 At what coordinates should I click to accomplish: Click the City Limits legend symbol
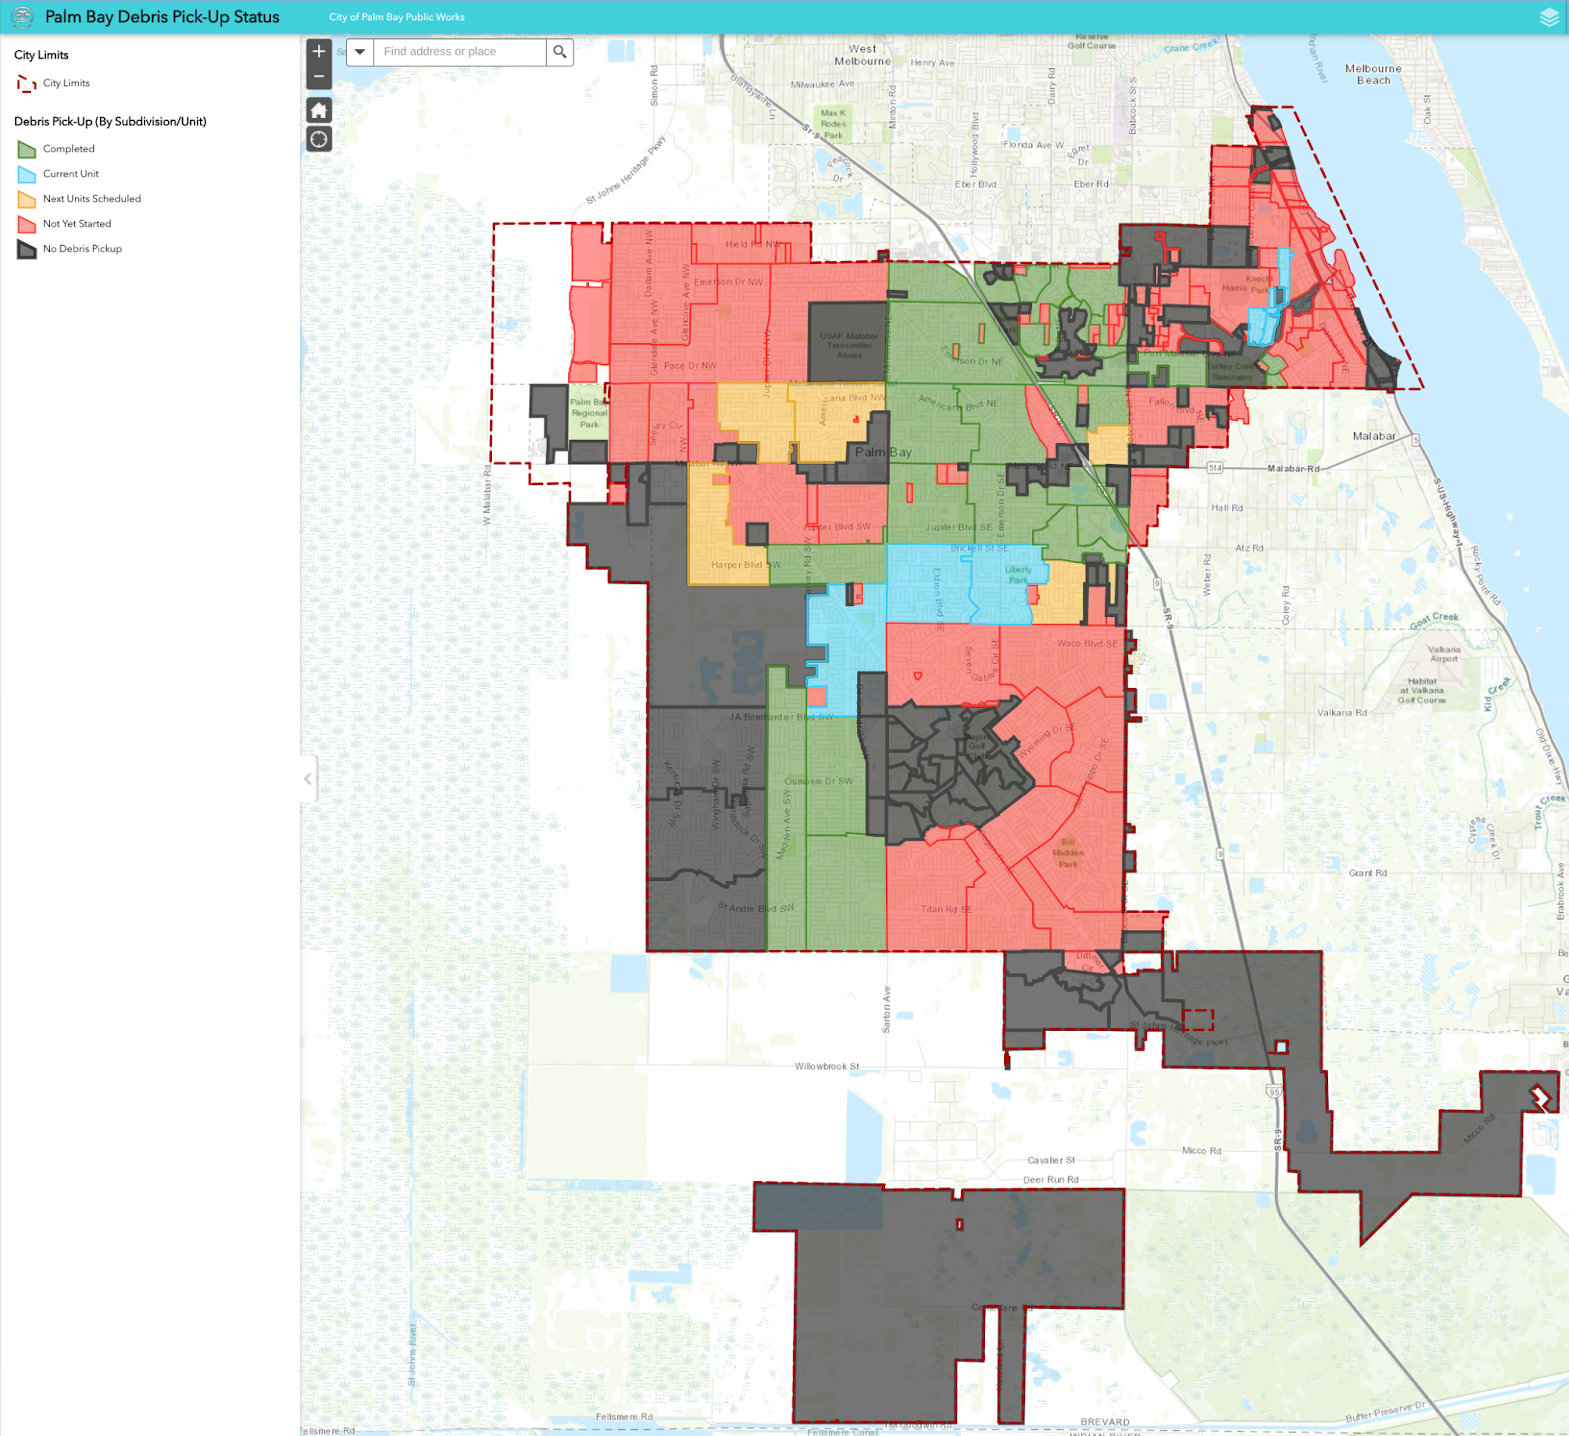(27, 84)
